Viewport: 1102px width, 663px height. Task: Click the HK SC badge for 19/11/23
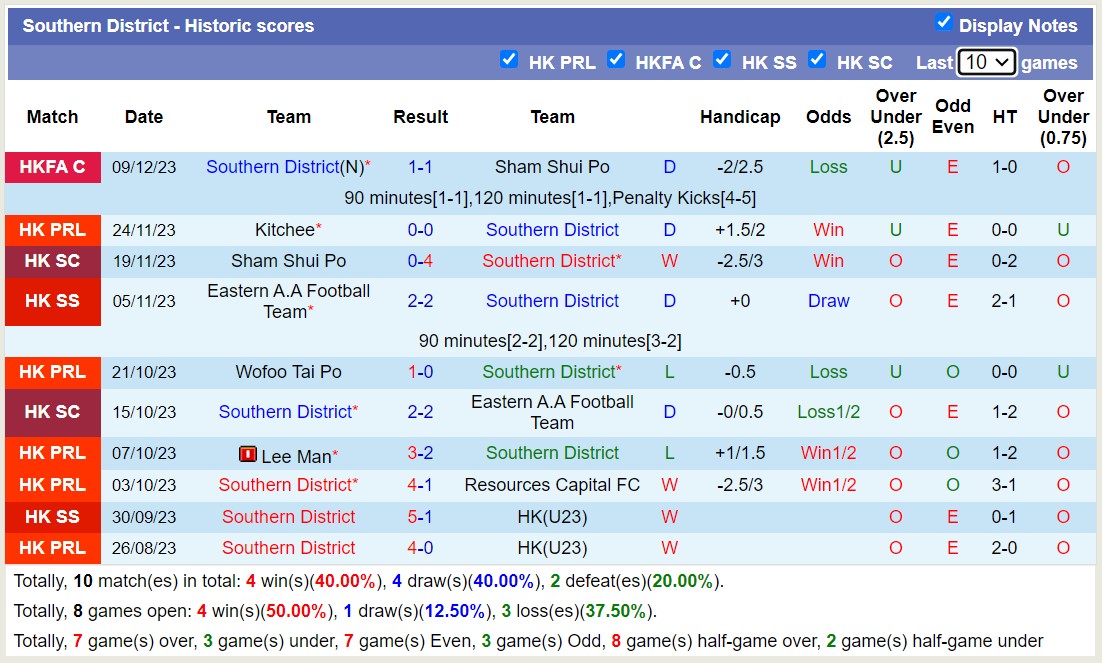pyautogui.click(x=53, y=261)
